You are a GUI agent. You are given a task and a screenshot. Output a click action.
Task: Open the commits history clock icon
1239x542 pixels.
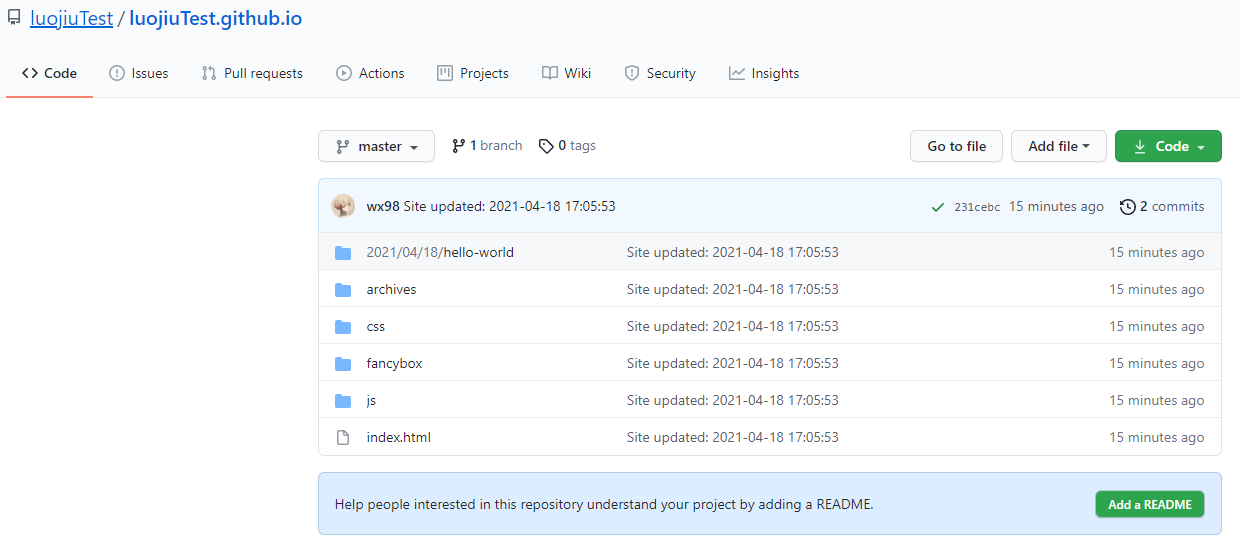coord(1127,207)
